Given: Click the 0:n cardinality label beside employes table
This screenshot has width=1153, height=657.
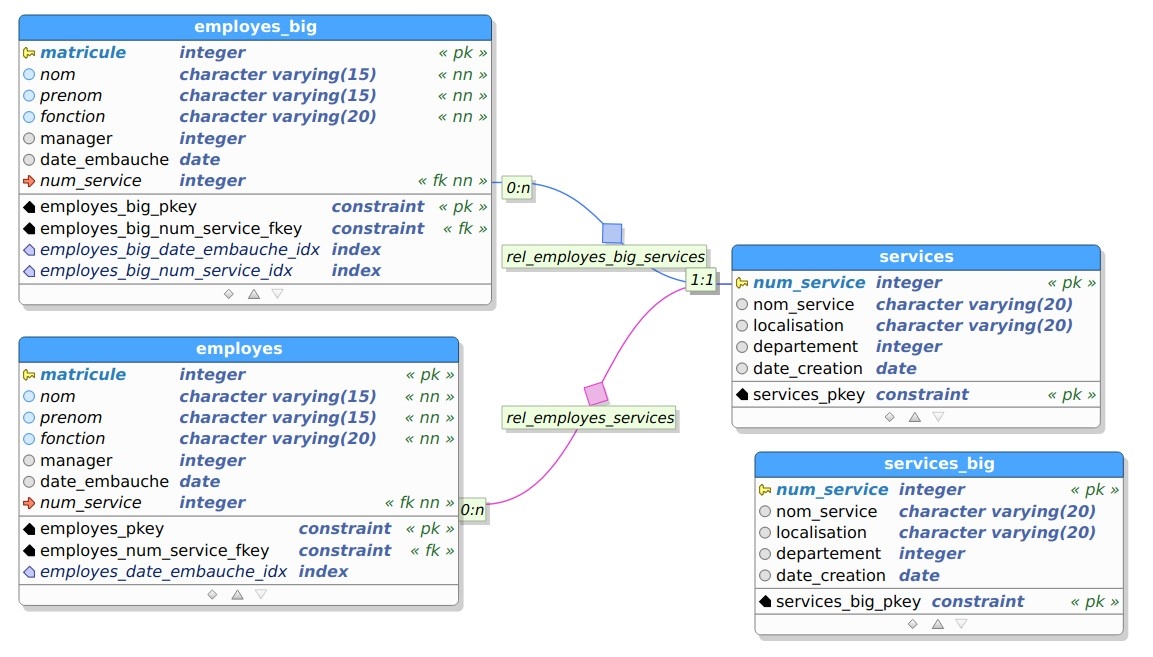Looking at the screenshot, I should click(472, 510).
